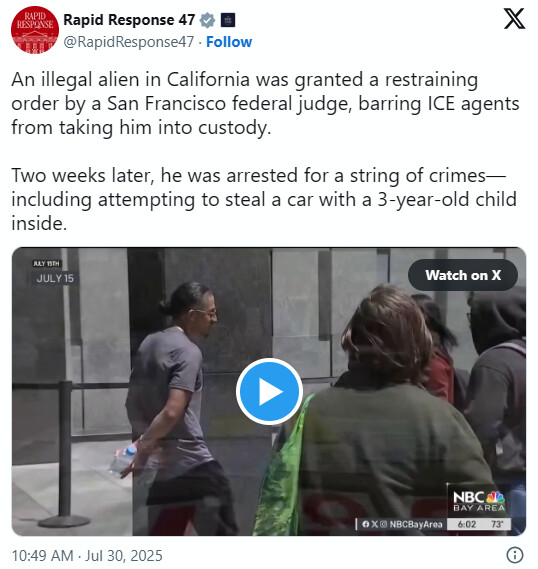The width and height of the screenshot is (538, 569).
Task: Click the Watch on X button
Action: pyautogui.click(x=463, y=275)
